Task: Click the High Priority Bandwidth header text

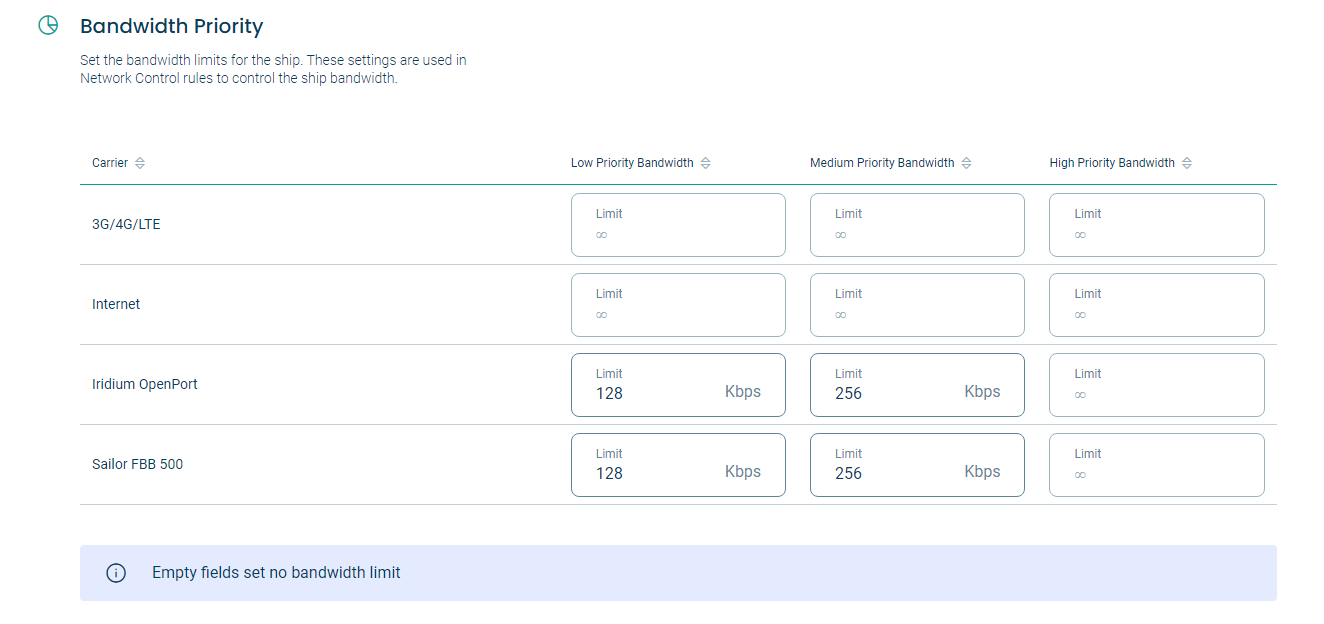Action: point(1112,163)
